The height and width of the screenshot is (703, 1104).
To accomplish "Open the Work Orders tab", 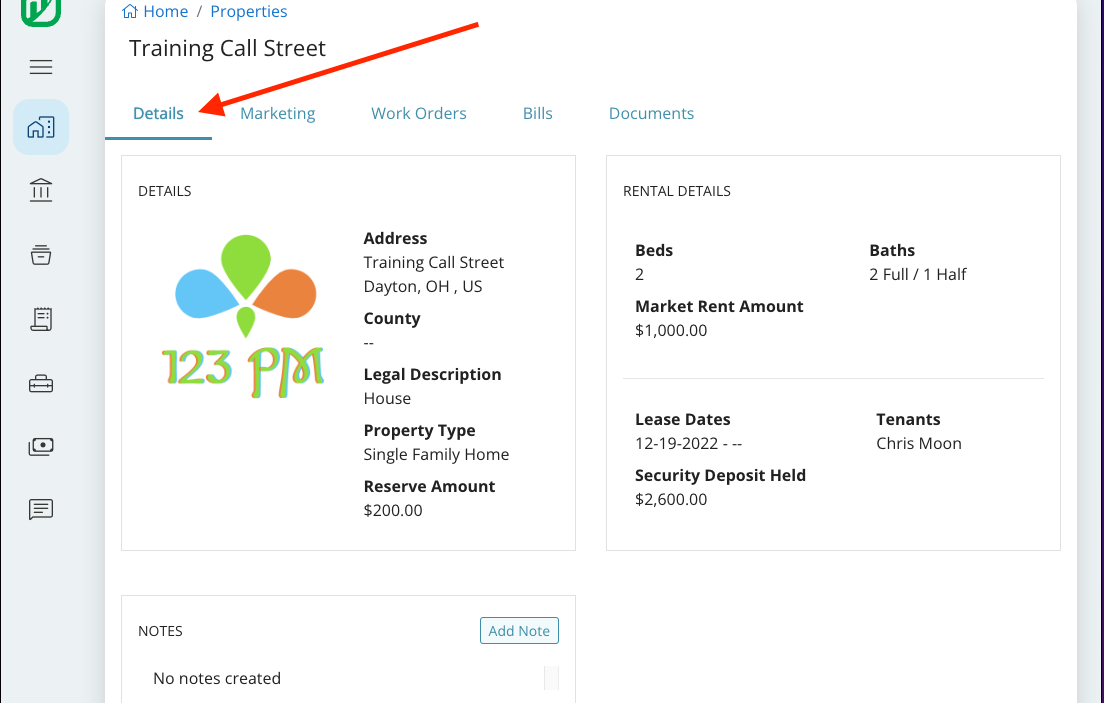I will click(418, 113).
